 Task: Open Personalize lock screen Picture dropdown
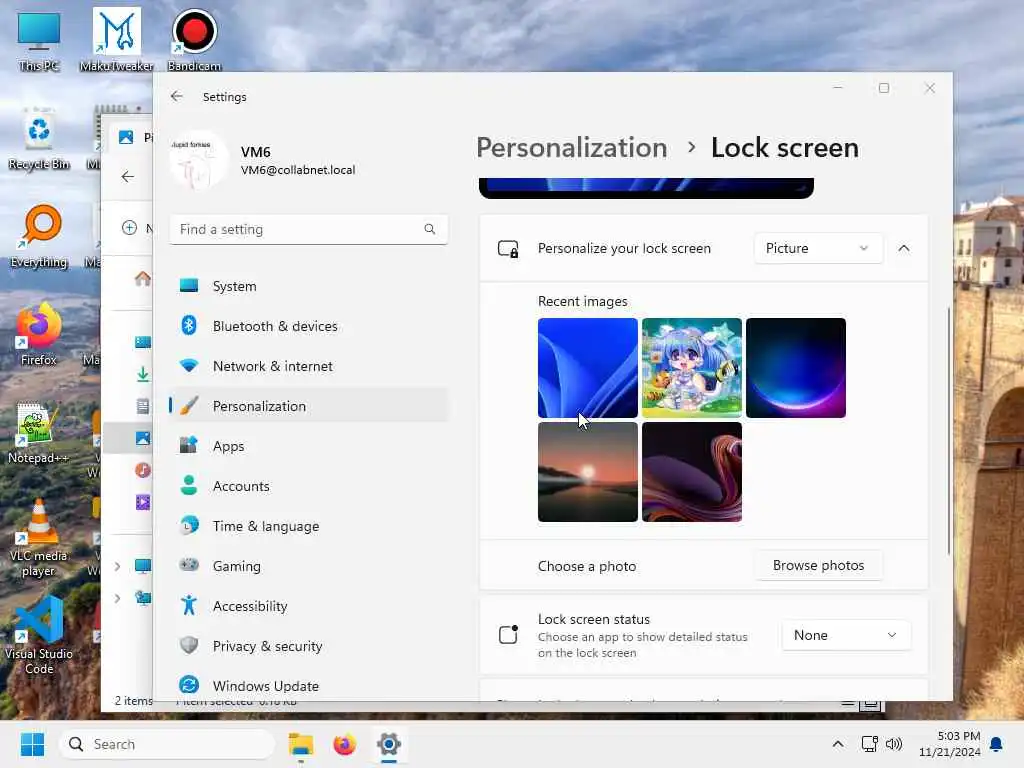pos(818,248)
